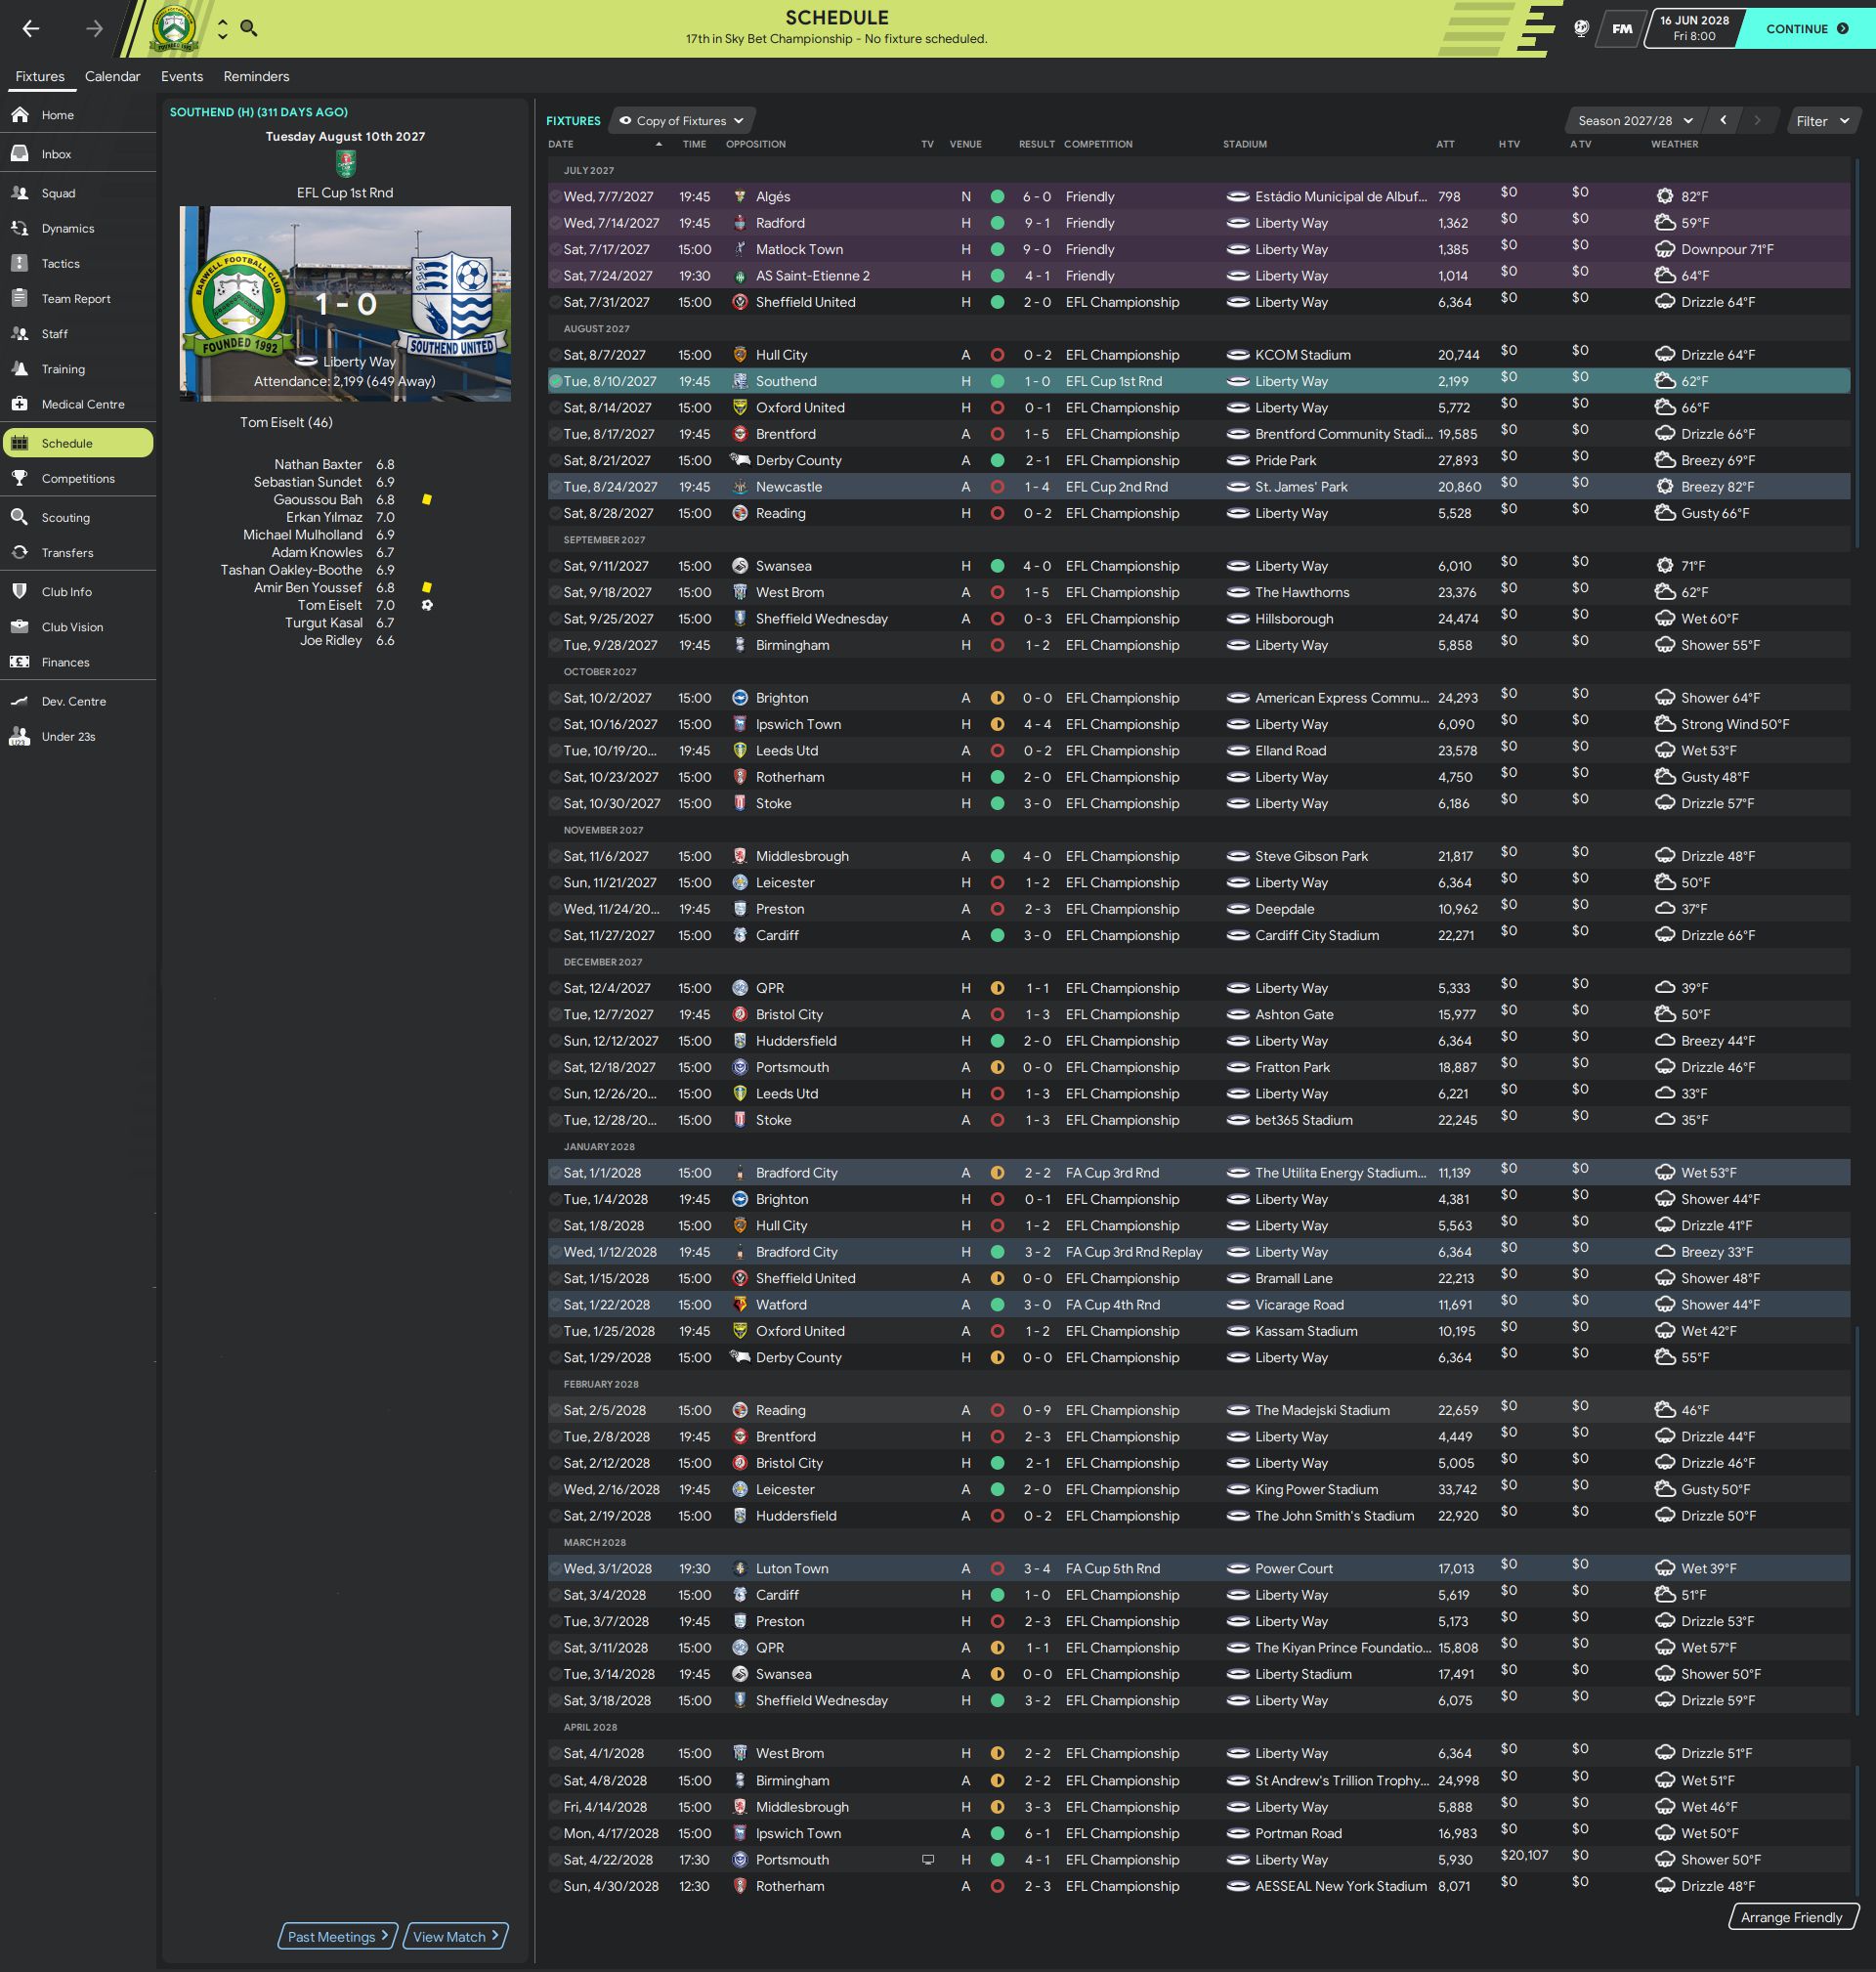The image size is (1876, 1972).
Task: Open Erkan Yilmaz's player link
Action: click(324, 517)
